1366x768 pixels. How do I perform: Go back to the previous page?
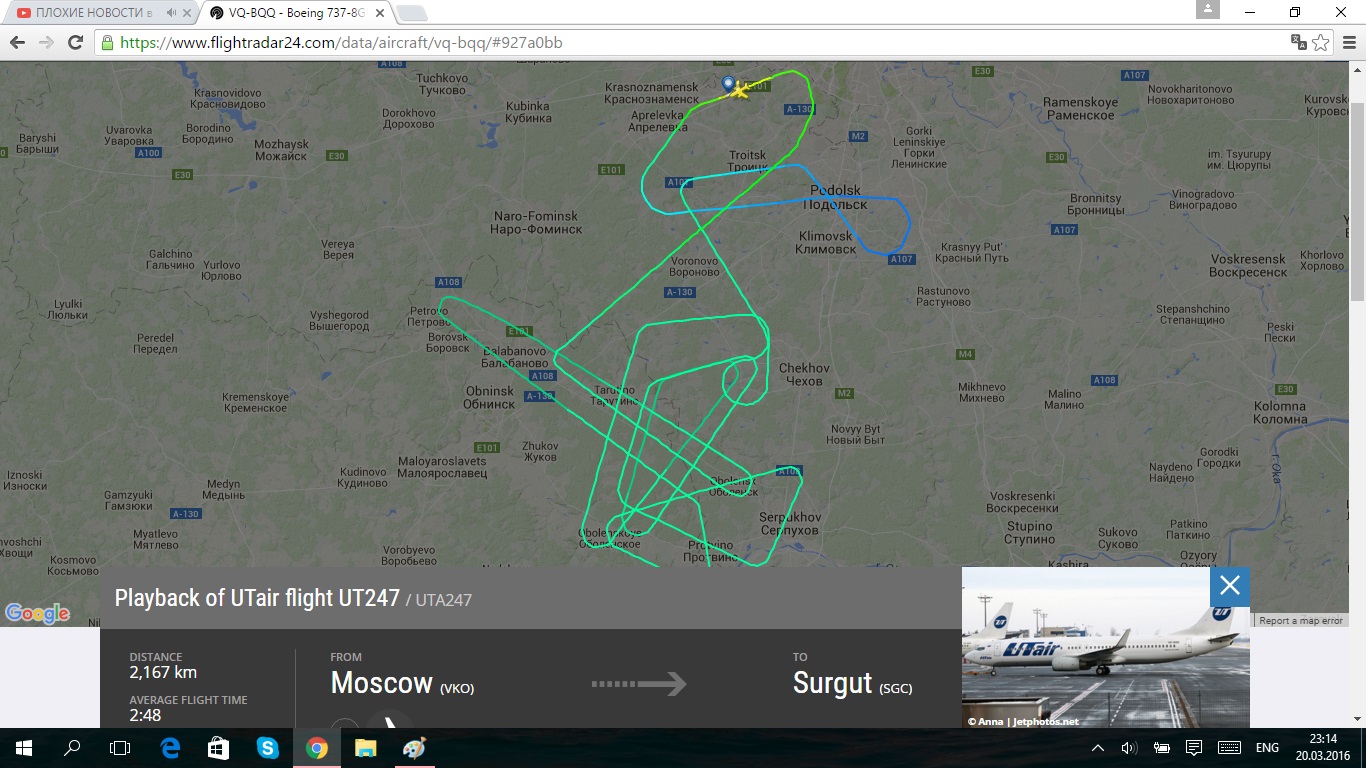(x=17, y=43)
